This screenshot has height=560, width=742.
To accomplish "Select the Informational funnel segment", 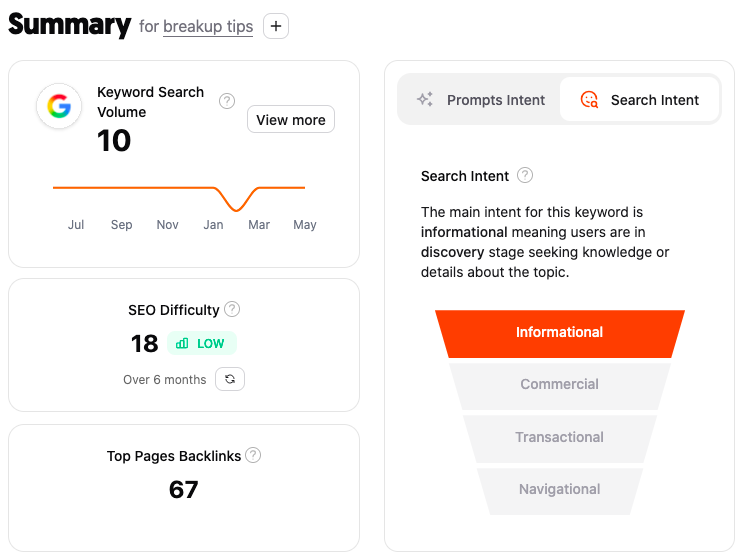I will coord(560,333).
